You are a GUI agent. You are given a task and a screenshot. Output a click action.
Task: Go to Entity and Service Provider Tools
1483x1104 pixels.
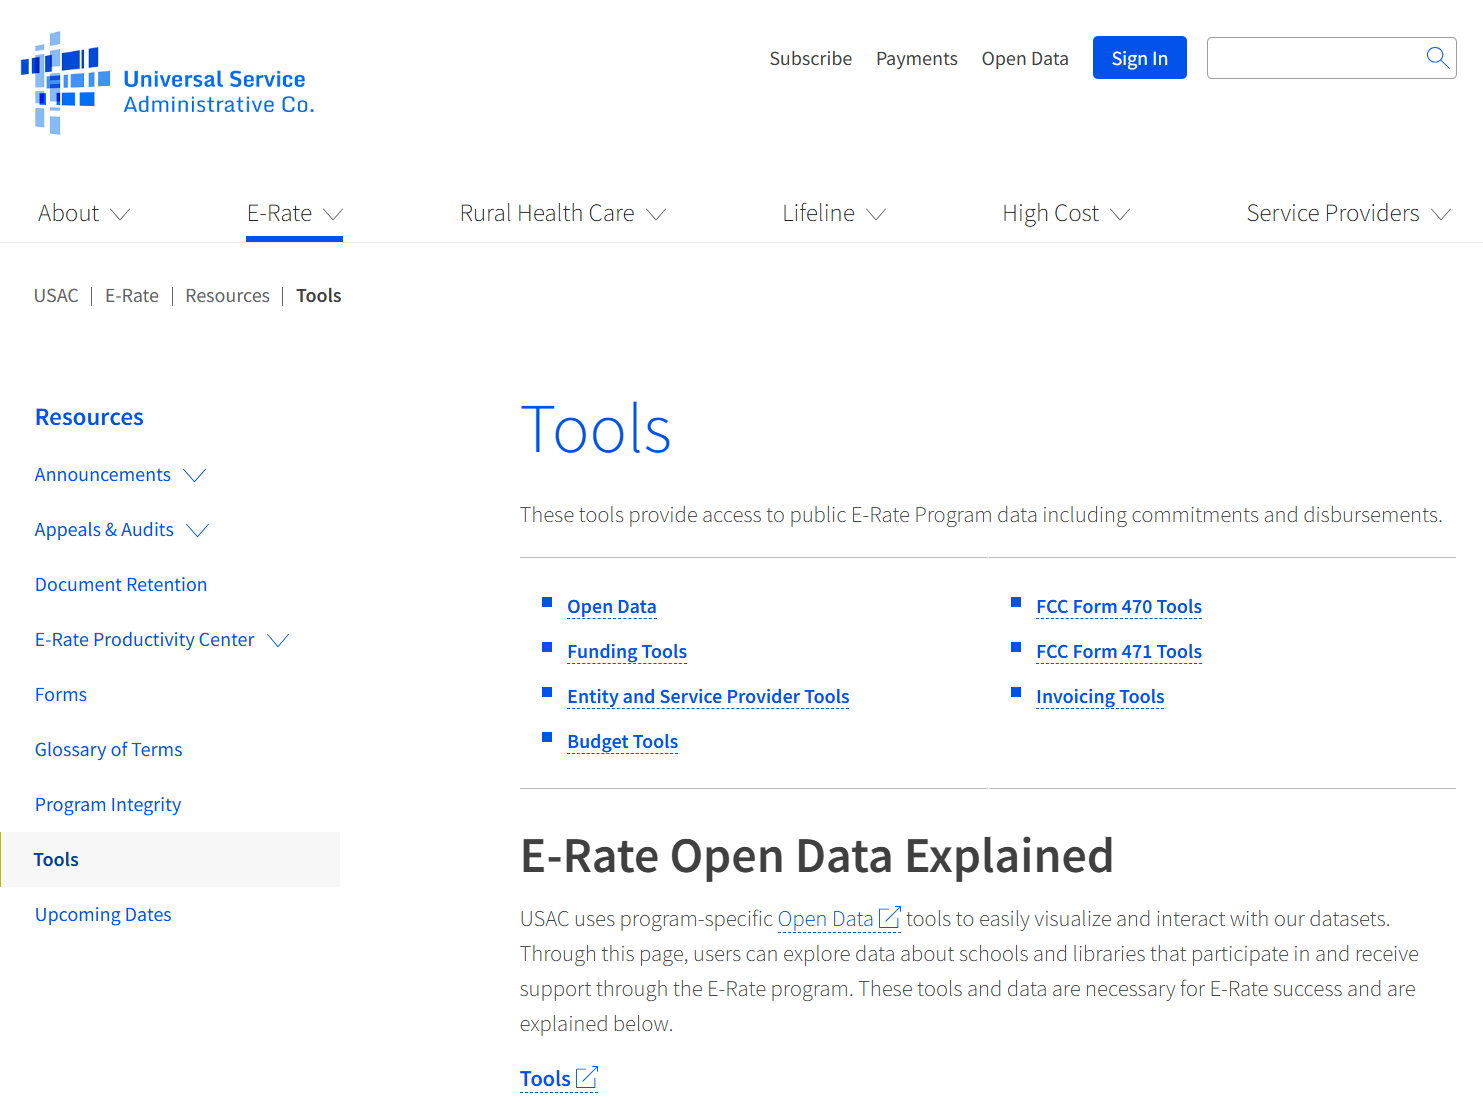point(707,697)
